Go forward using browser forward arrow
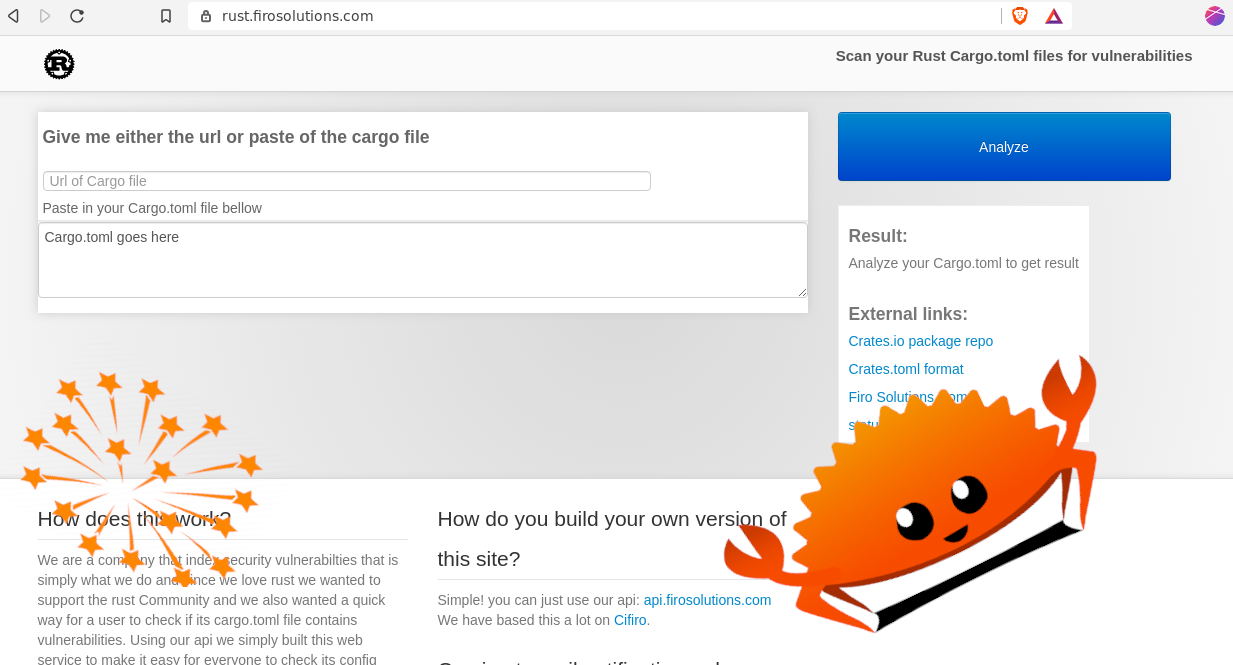1233x665 pixels. coord(45,16)
